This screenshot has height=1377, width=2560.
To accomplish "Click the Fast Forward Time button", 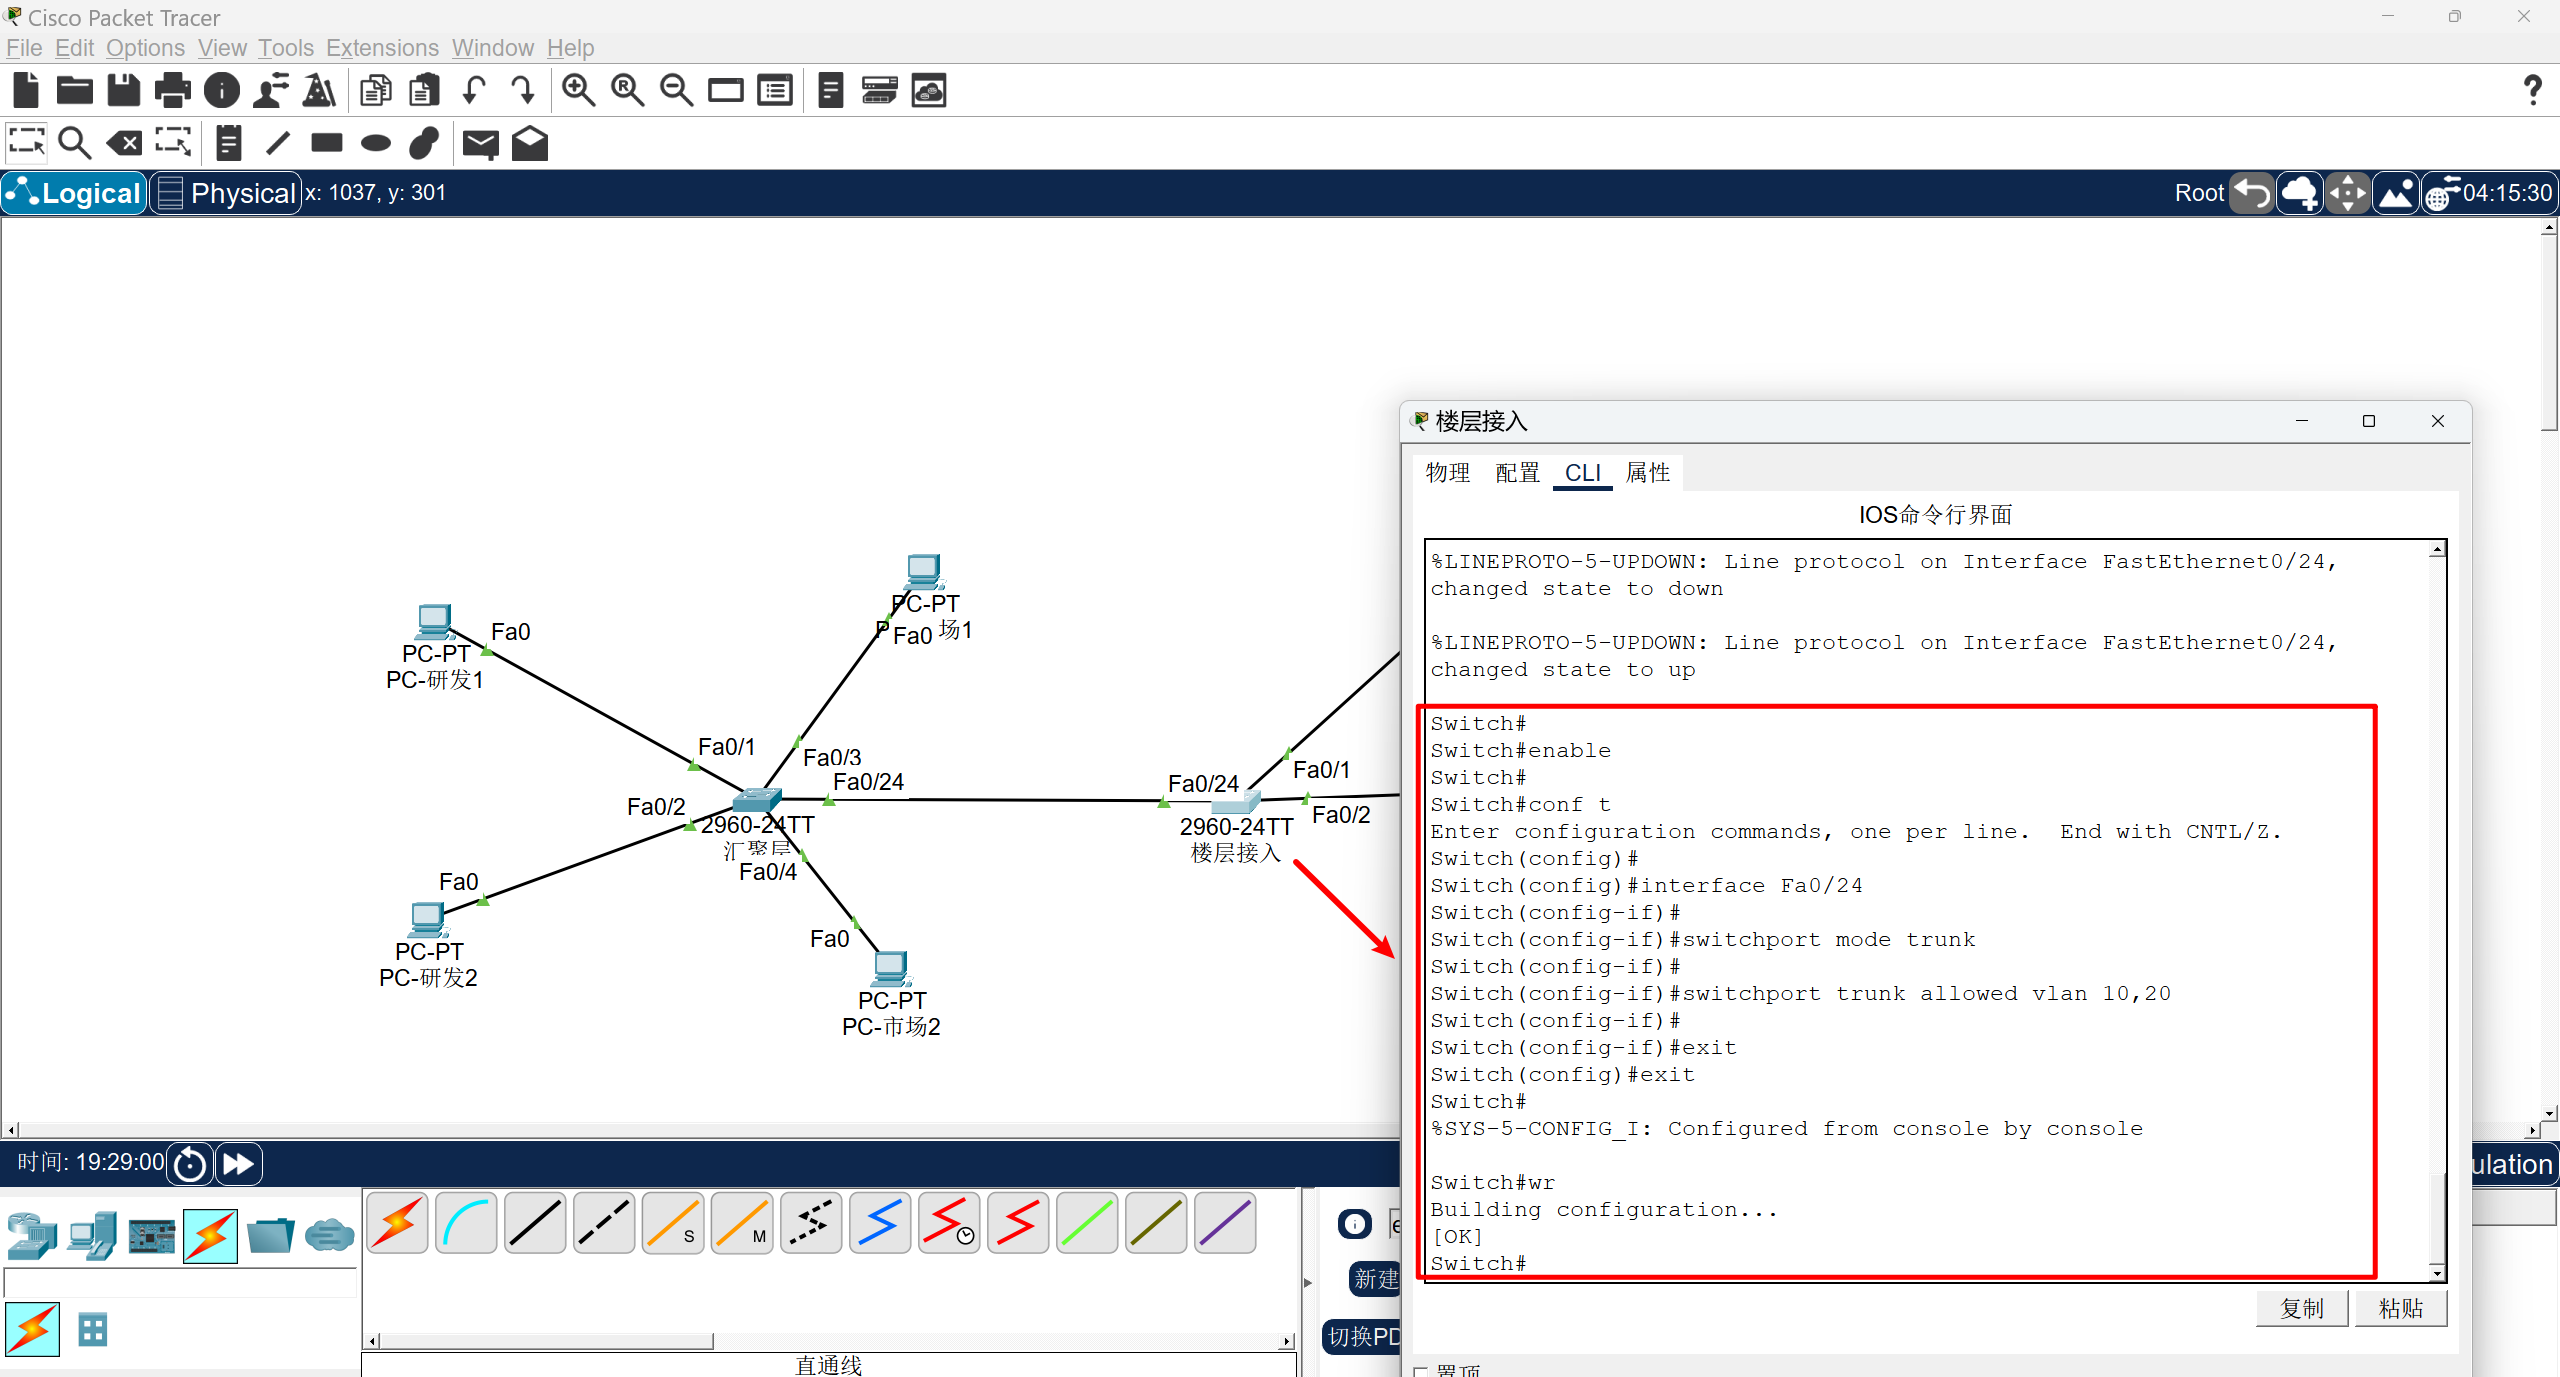I will click(238, 1164).
